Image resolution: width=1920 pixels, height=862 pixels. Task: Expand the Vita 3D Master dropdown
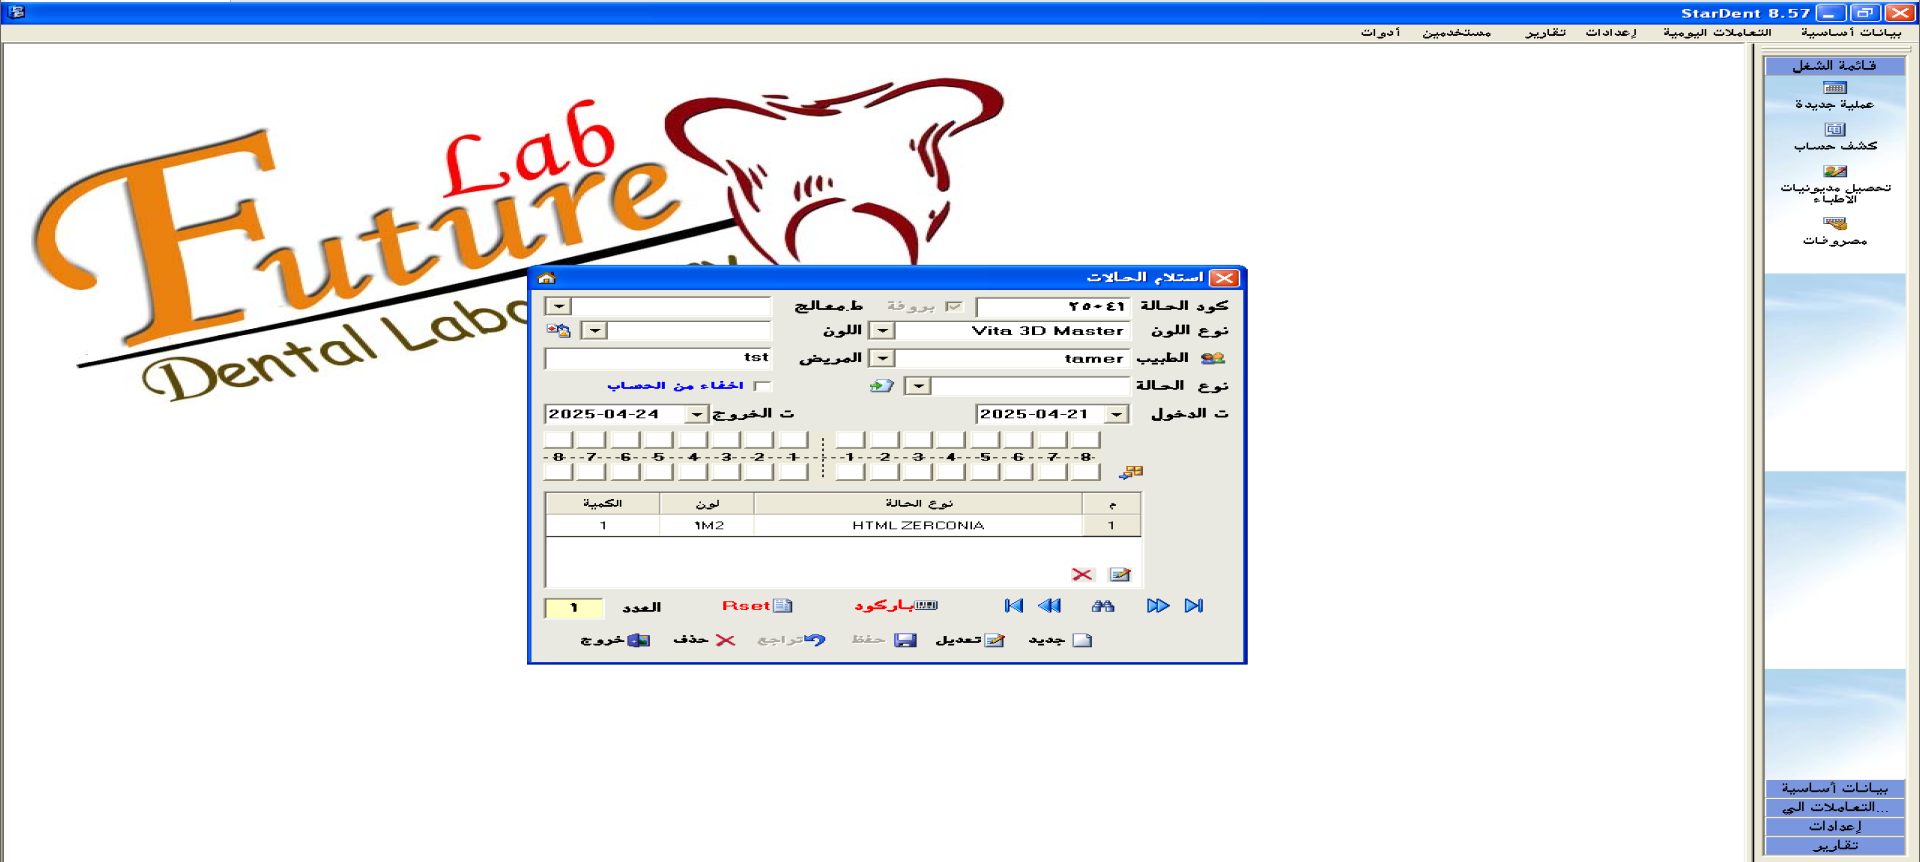coord(882,331)
